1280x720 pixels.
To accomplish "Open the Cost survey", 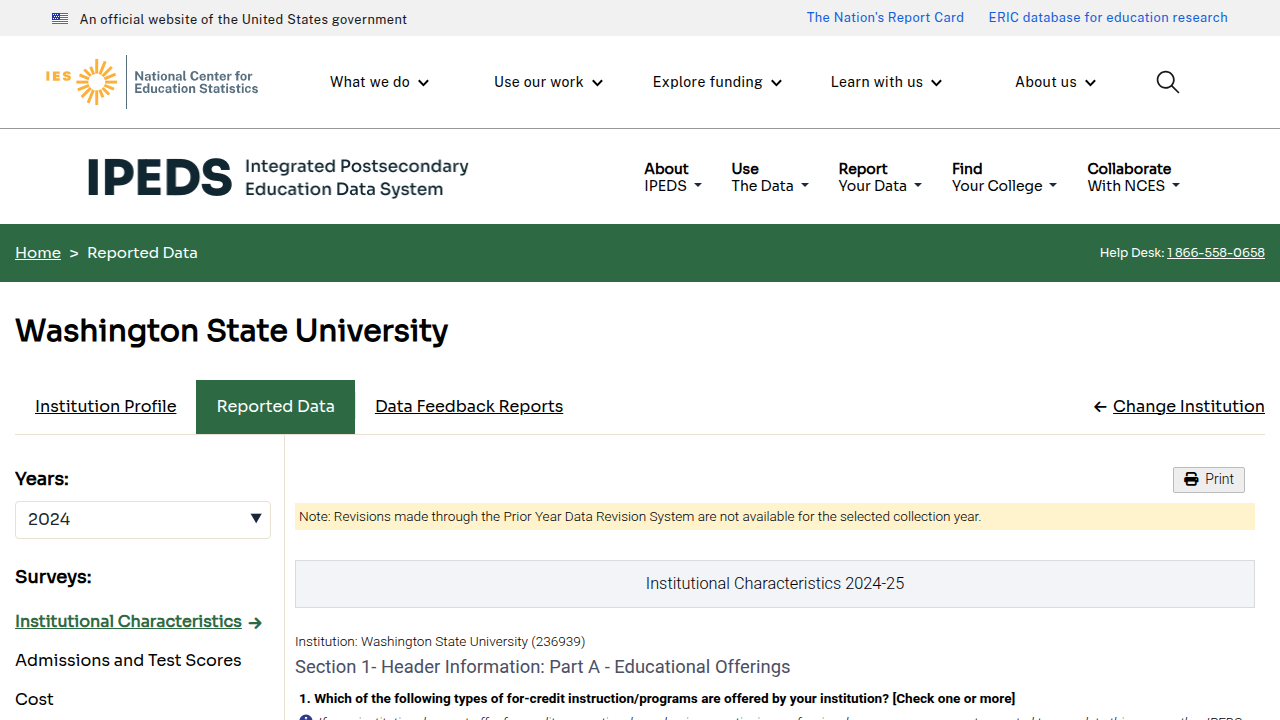I will click(x=34, y=700).
